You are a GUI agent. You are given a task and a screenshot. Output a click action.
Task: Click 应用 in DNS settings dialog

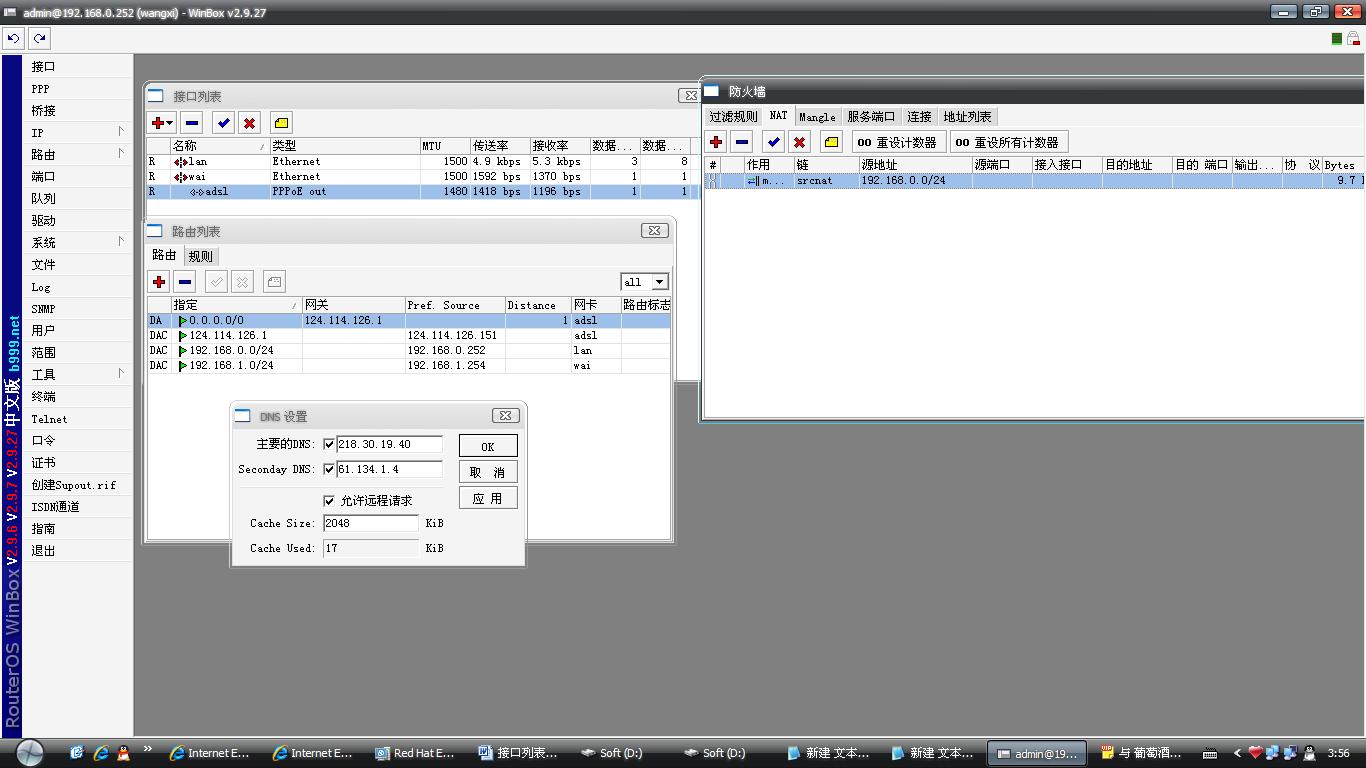[x=488, y=498]
